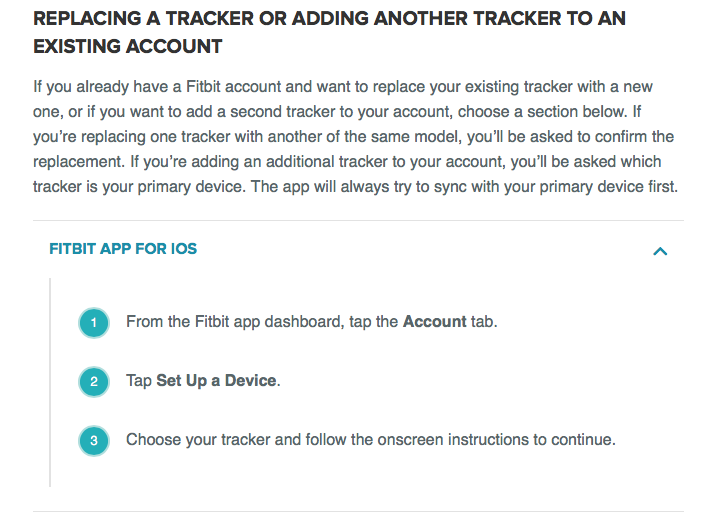Click the step 2 number badge
The width and height of the screenshot is (712, 524).
click(93, 381)
